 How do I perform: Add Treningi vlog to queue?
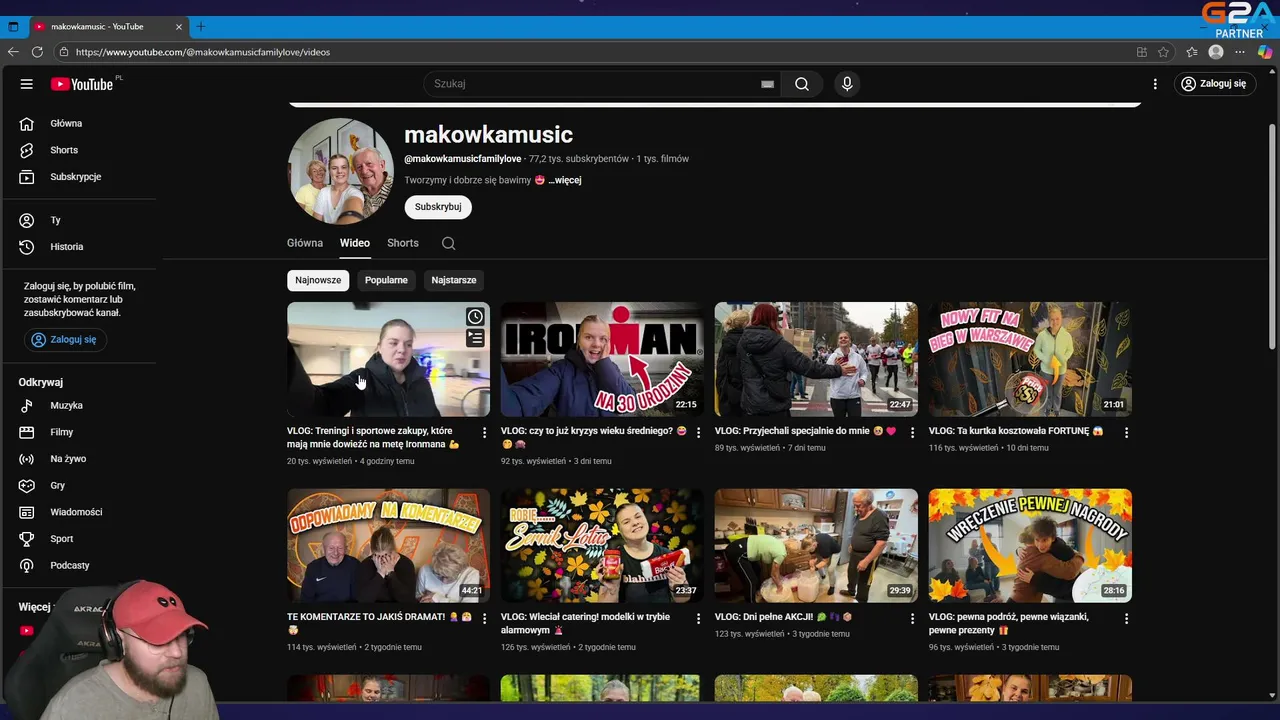pos(475,339)
